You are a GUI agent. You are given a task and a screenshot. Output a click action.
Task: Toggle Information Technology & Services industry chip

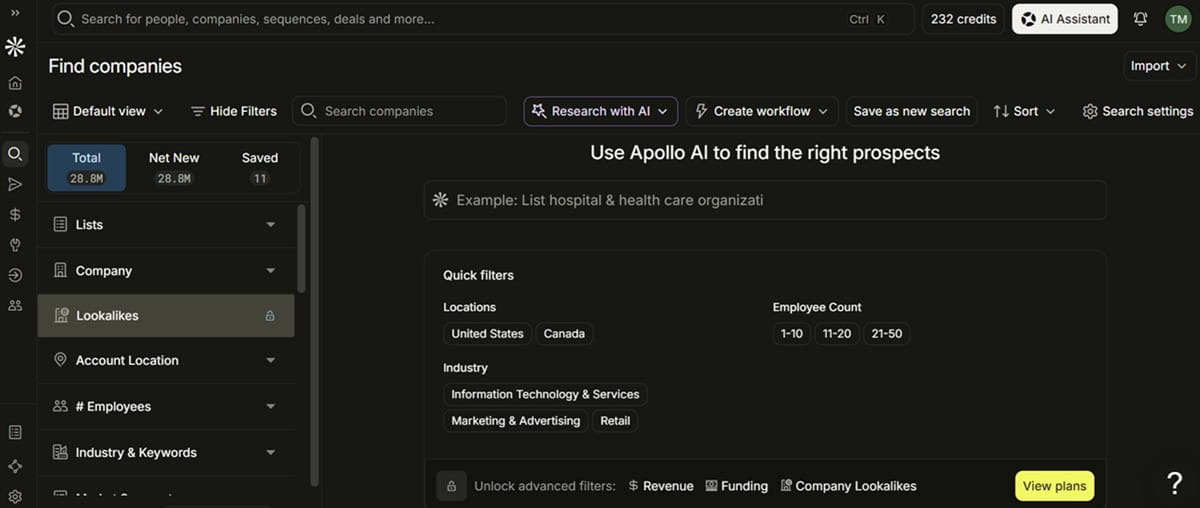tap(545, 394)
